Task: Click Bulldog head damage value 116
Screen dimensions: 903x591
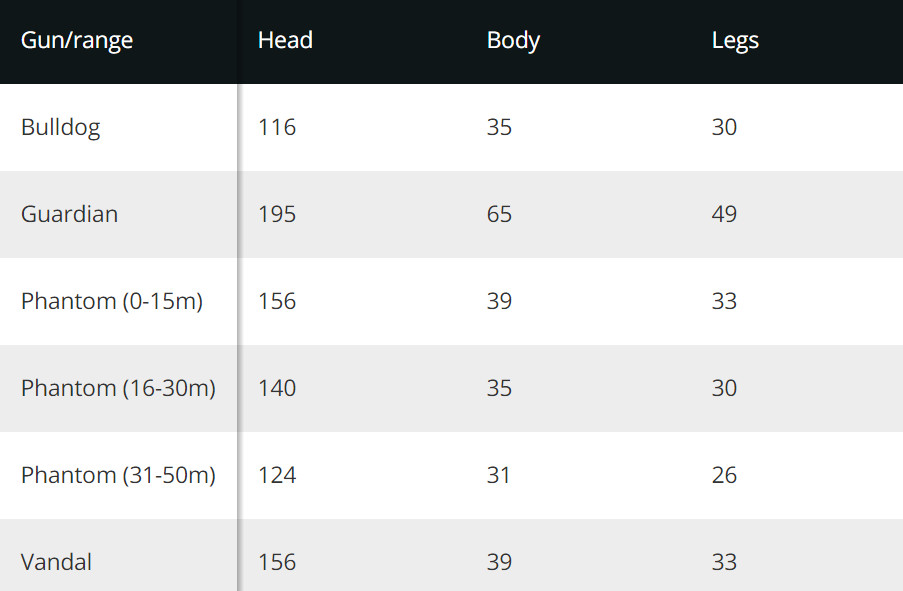Action: pos(277,127)
